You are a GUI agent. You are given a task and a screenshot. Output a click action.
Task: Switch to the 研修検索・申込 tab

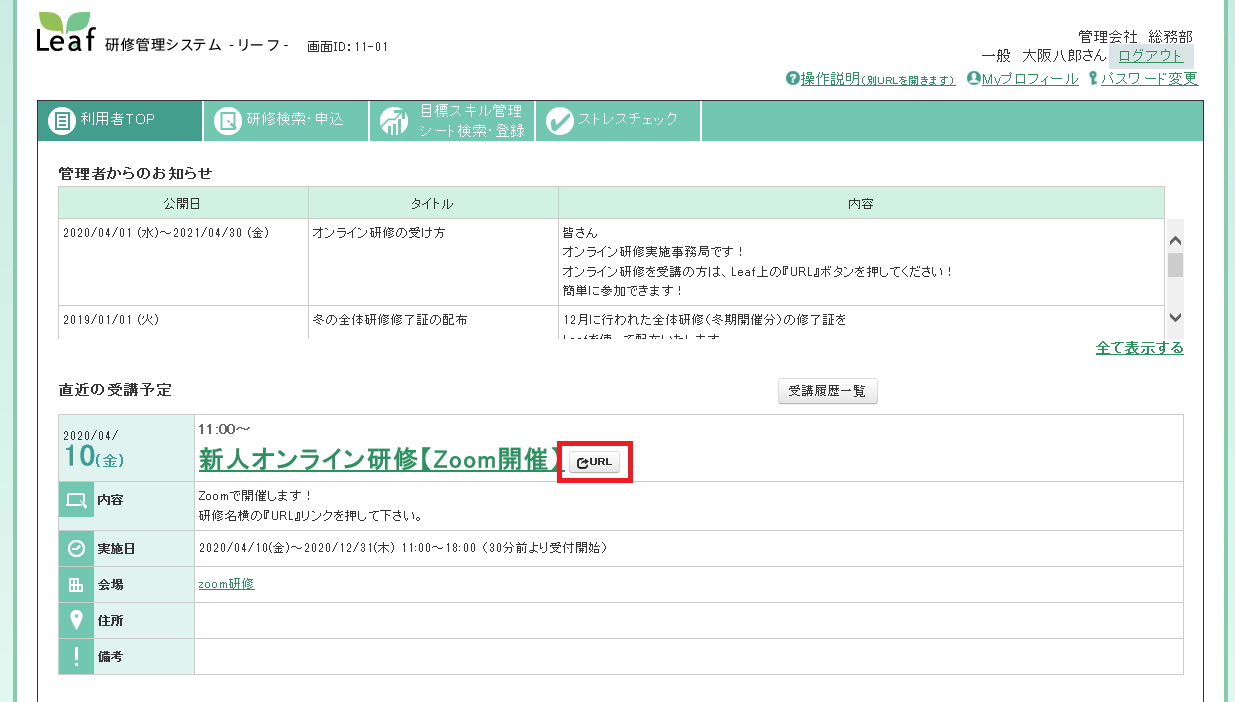coord(286,120)
